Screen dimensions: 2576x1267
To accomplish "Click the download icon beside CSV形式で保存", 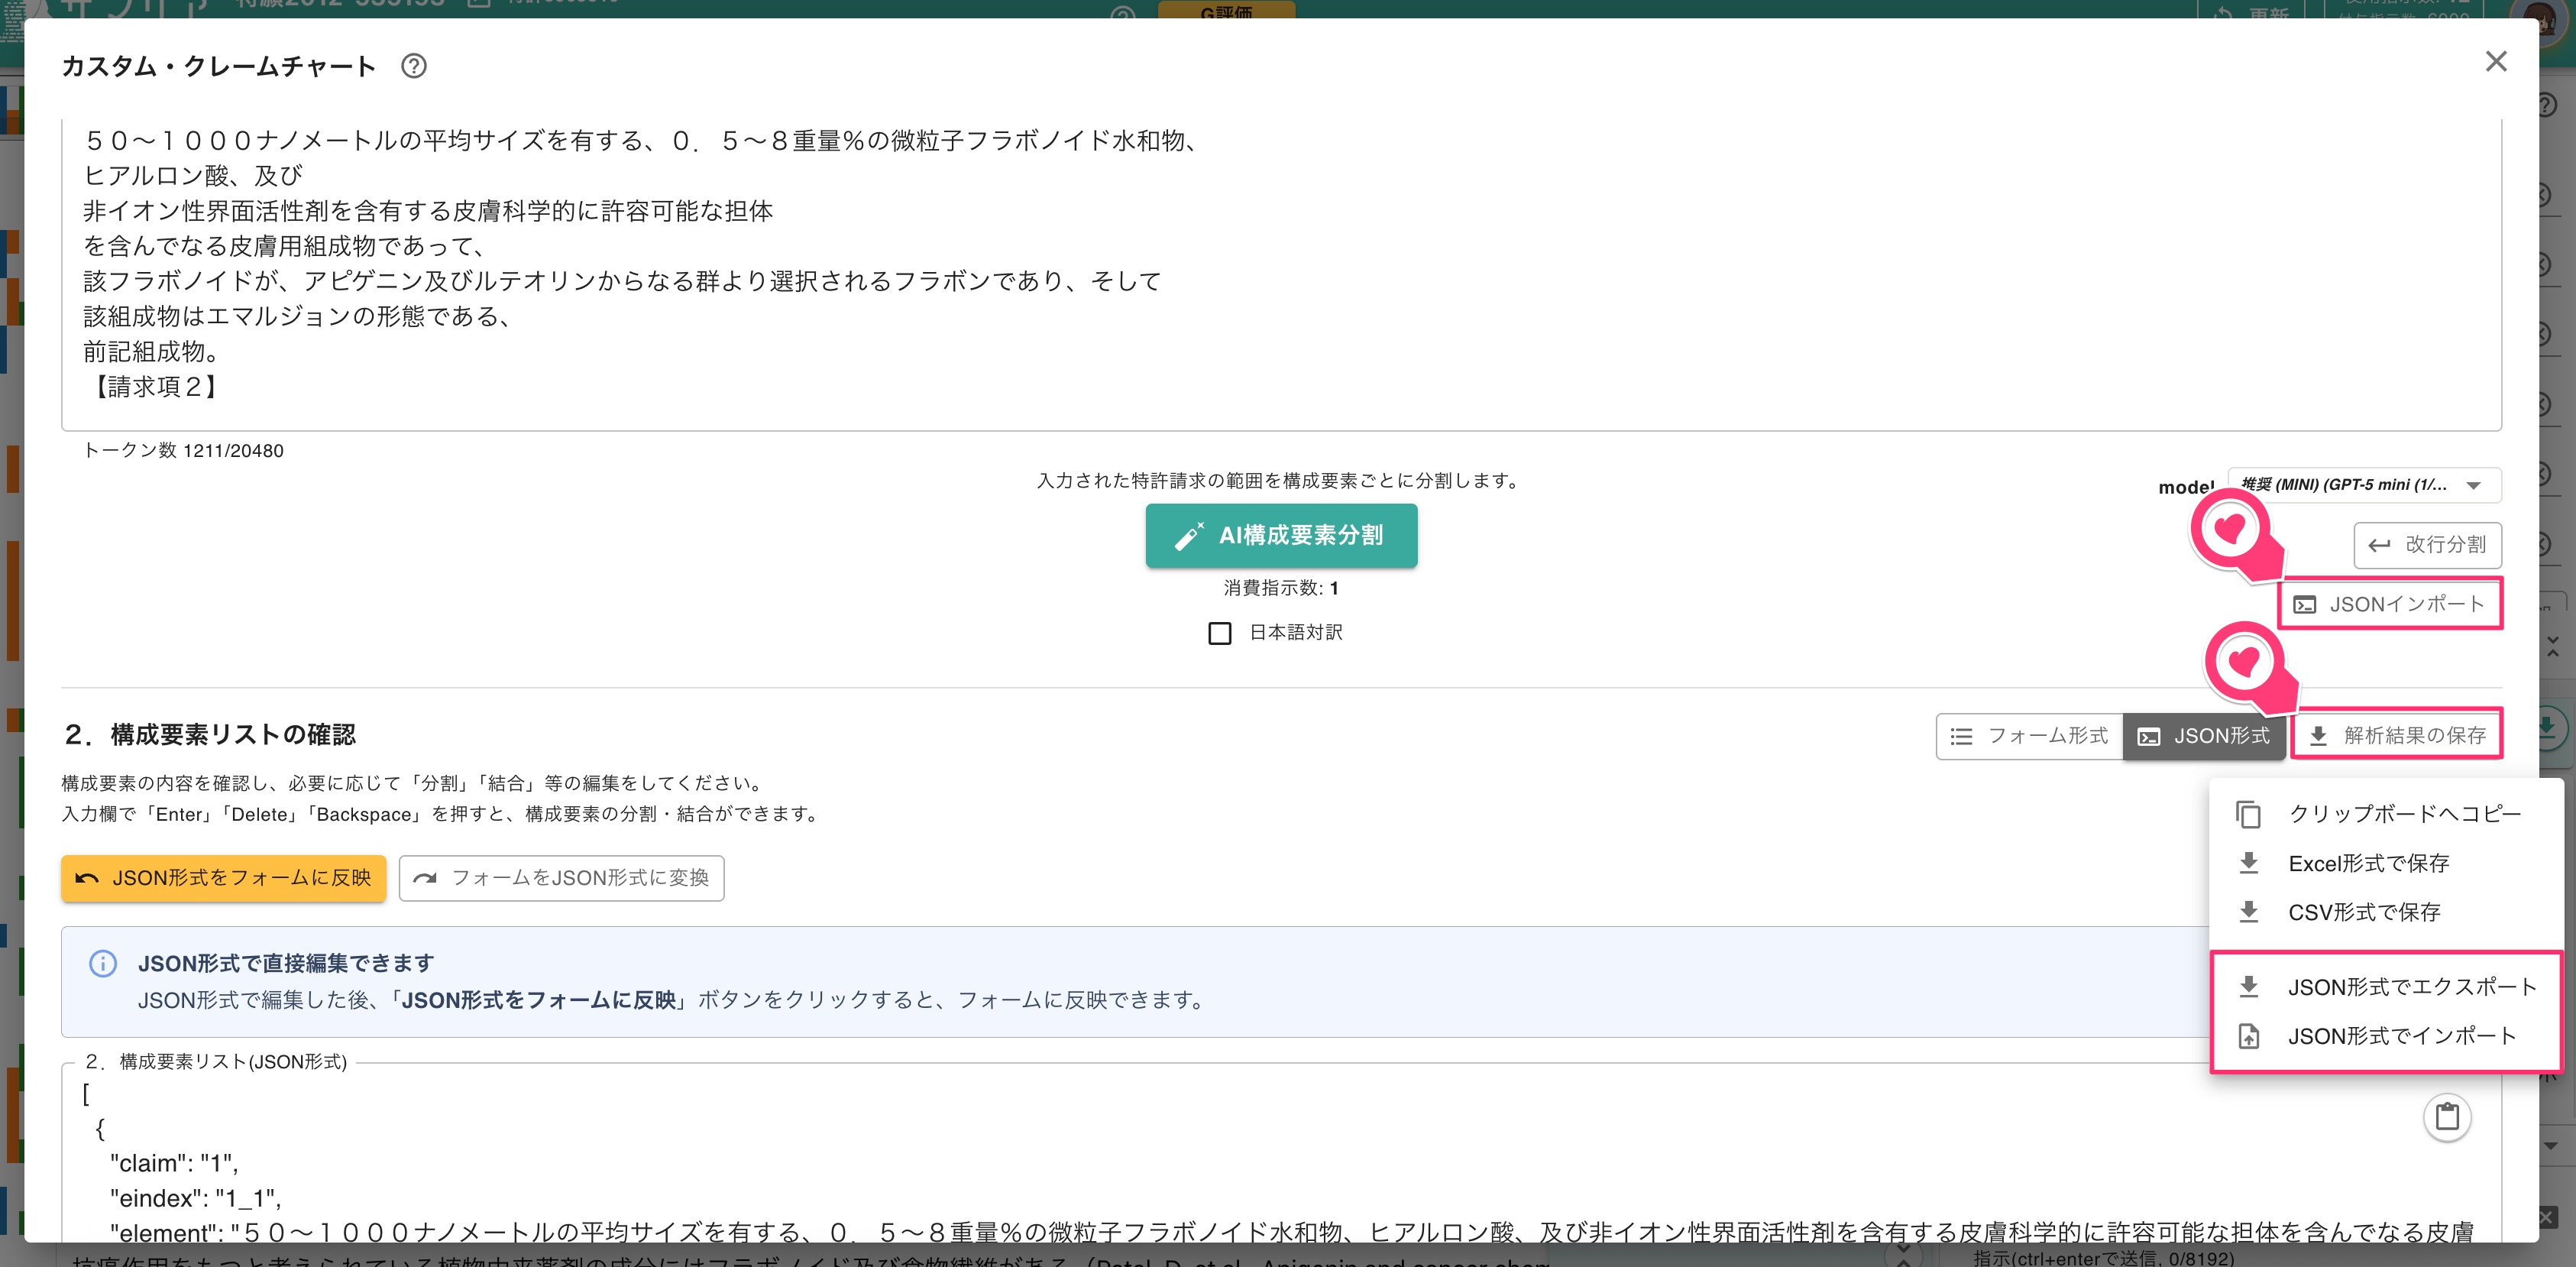I will coord(2248,912).
